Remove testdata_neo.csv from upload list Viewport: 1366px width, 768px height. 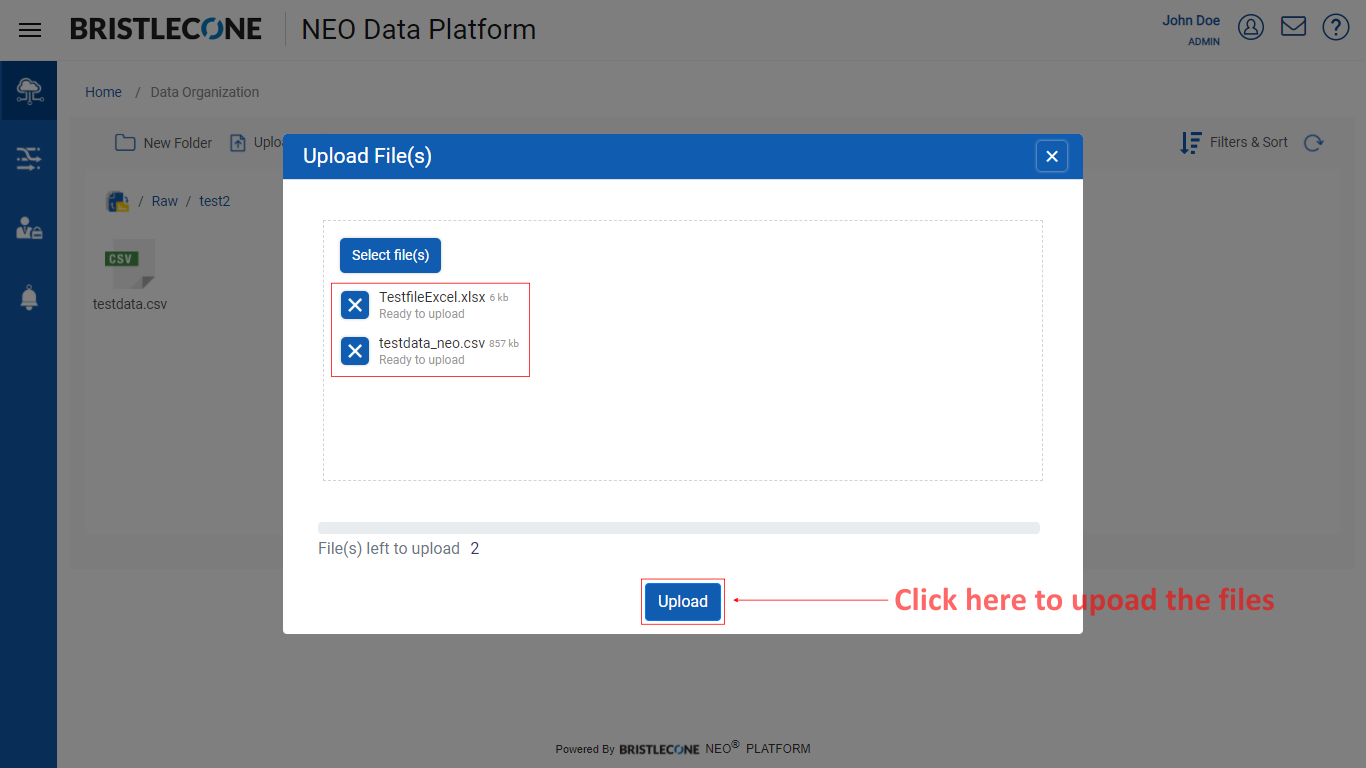click(x=355, y=351)
